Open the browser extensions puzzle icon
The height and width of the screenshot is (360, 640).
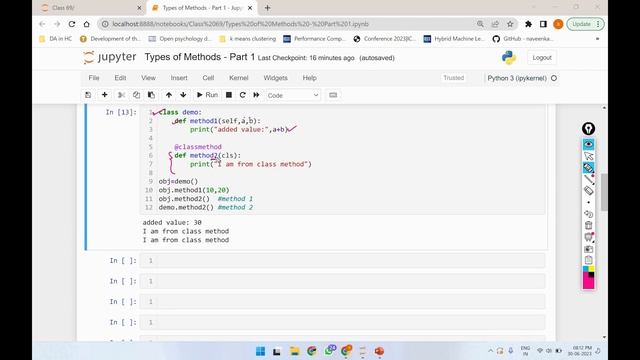pos(528,24)
